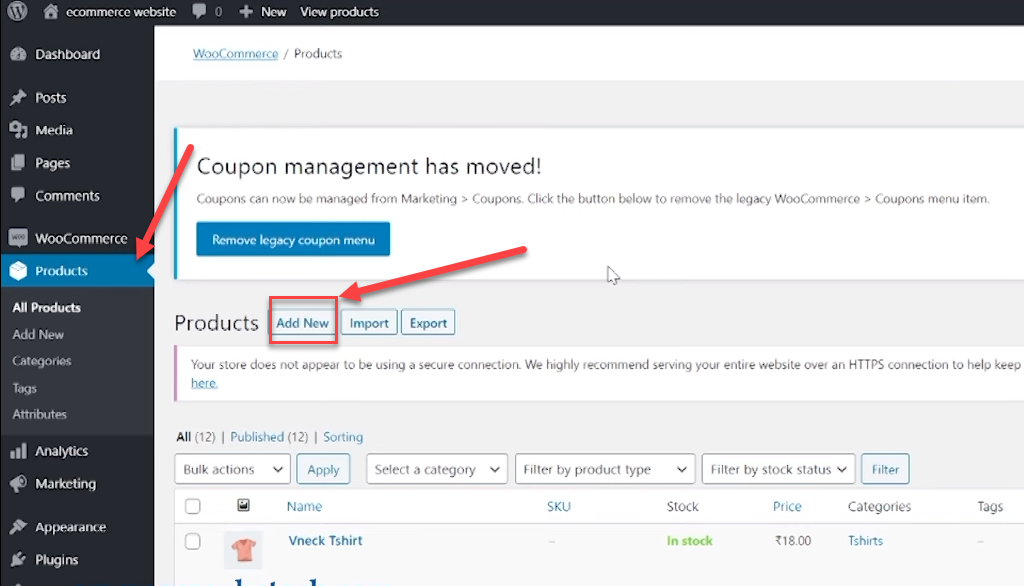Click the Filter button
1024x586 pixels.
[x=885, y=469]
